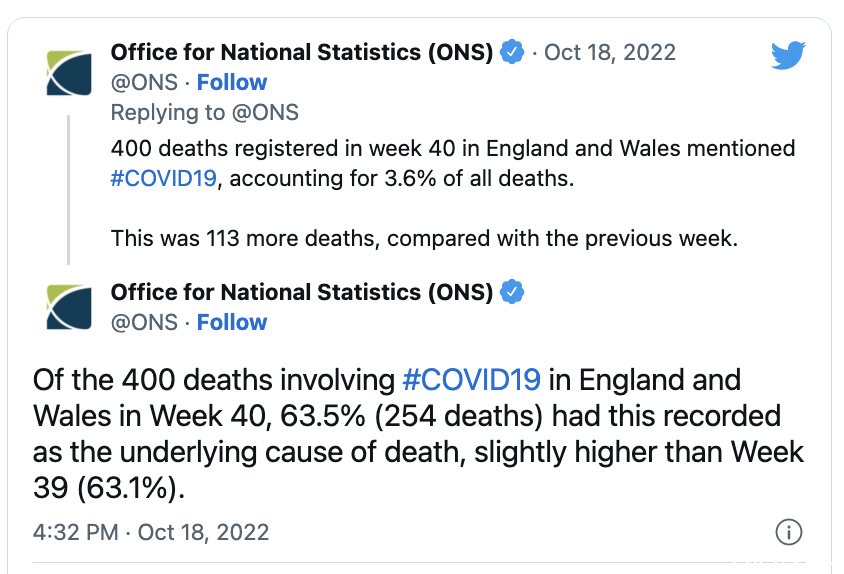Viewport: 844px width, 574px height.
Task: Click the verified badge in the second tweet
Action: 512,292
